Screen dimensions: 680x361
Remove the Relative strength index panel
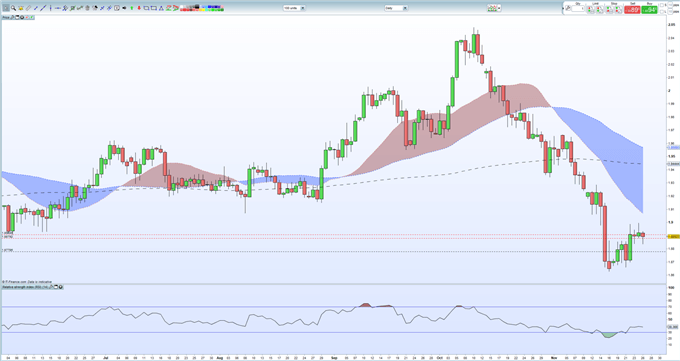pyautogui.click(x=61, y=287)
